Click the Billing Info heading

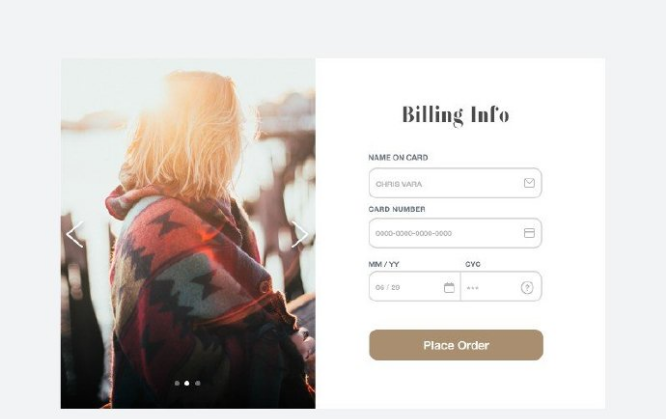pos(455,115)
